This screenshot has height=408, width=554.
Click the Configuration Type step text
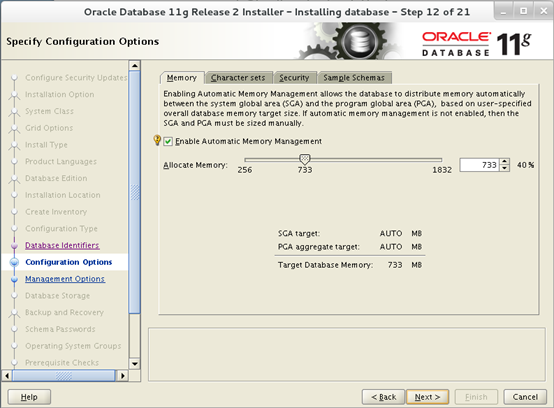(x=61, y=229)
